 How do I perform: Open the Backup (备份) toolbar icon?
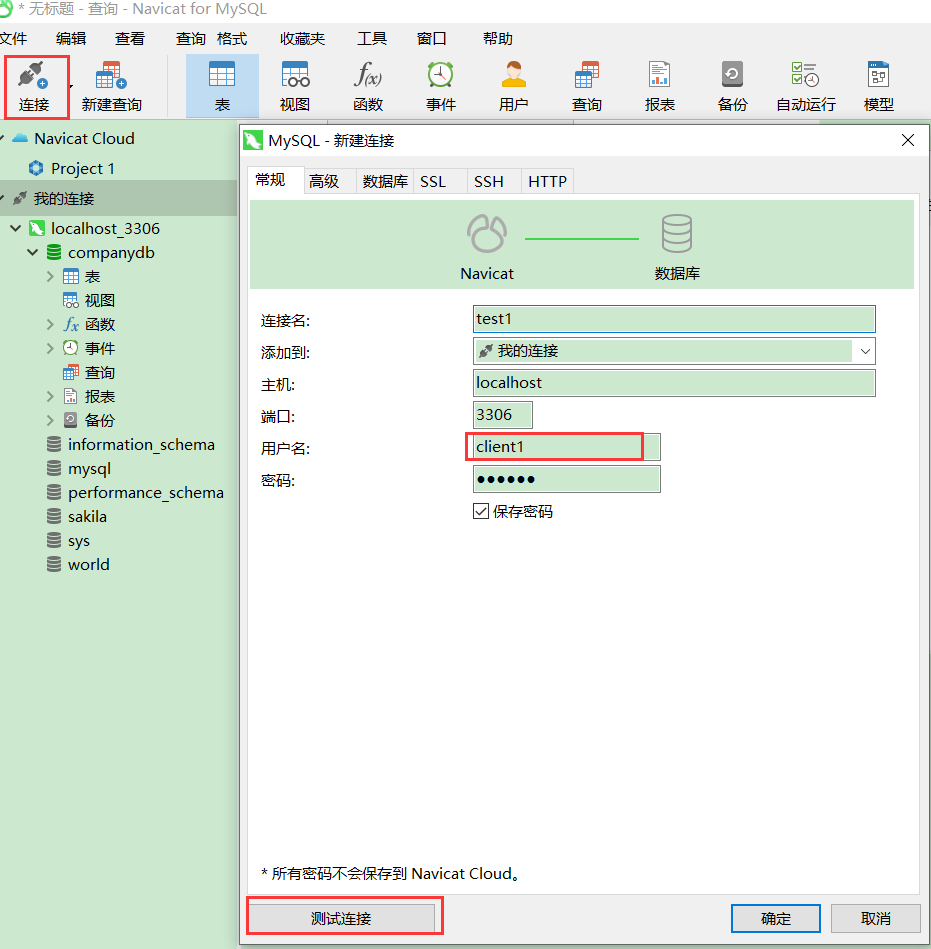pos(732,87)
